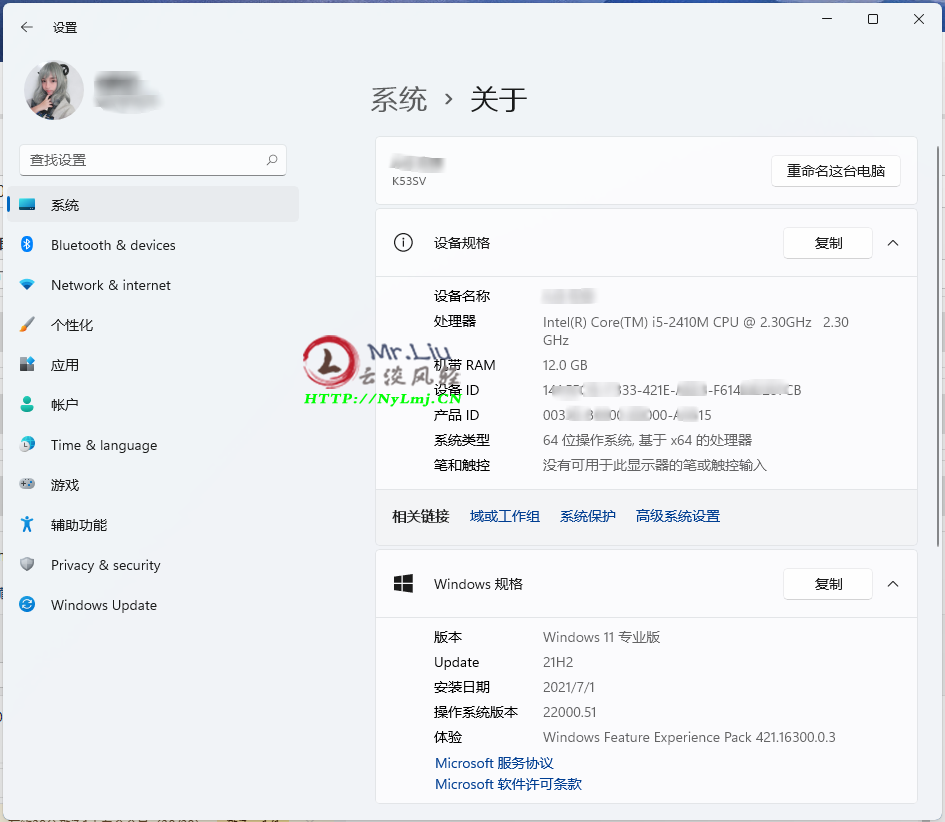The height and width of the screenshot is (822, 945).
Task: Click the Privacy shield icon
Action: pos(27,564)
